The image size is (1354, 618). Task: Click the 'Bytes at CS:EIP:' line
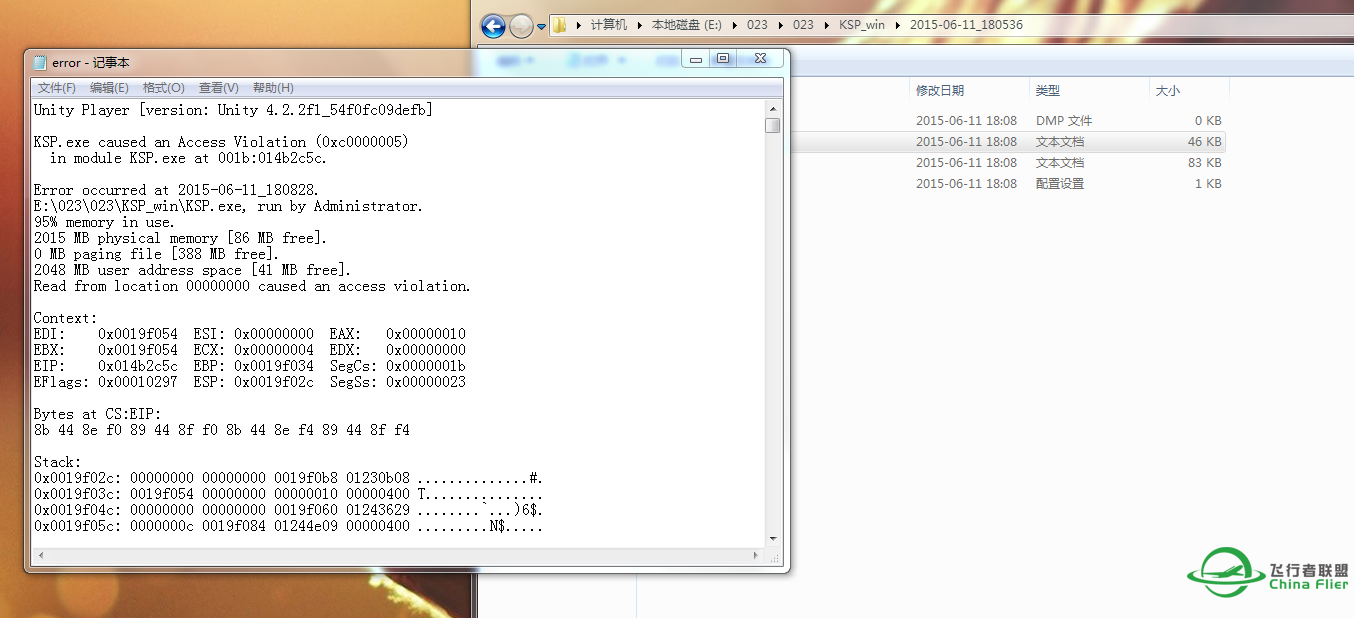tap(97, 414)
